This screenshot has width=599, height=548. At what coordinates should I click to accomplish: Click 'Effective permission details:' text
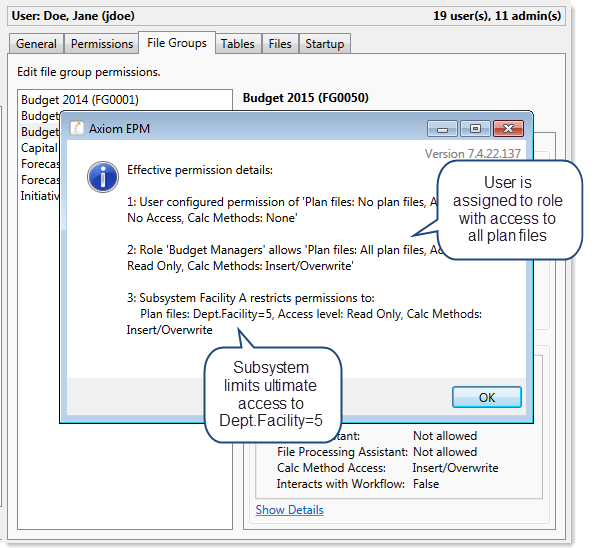click(x=200, y=170)
